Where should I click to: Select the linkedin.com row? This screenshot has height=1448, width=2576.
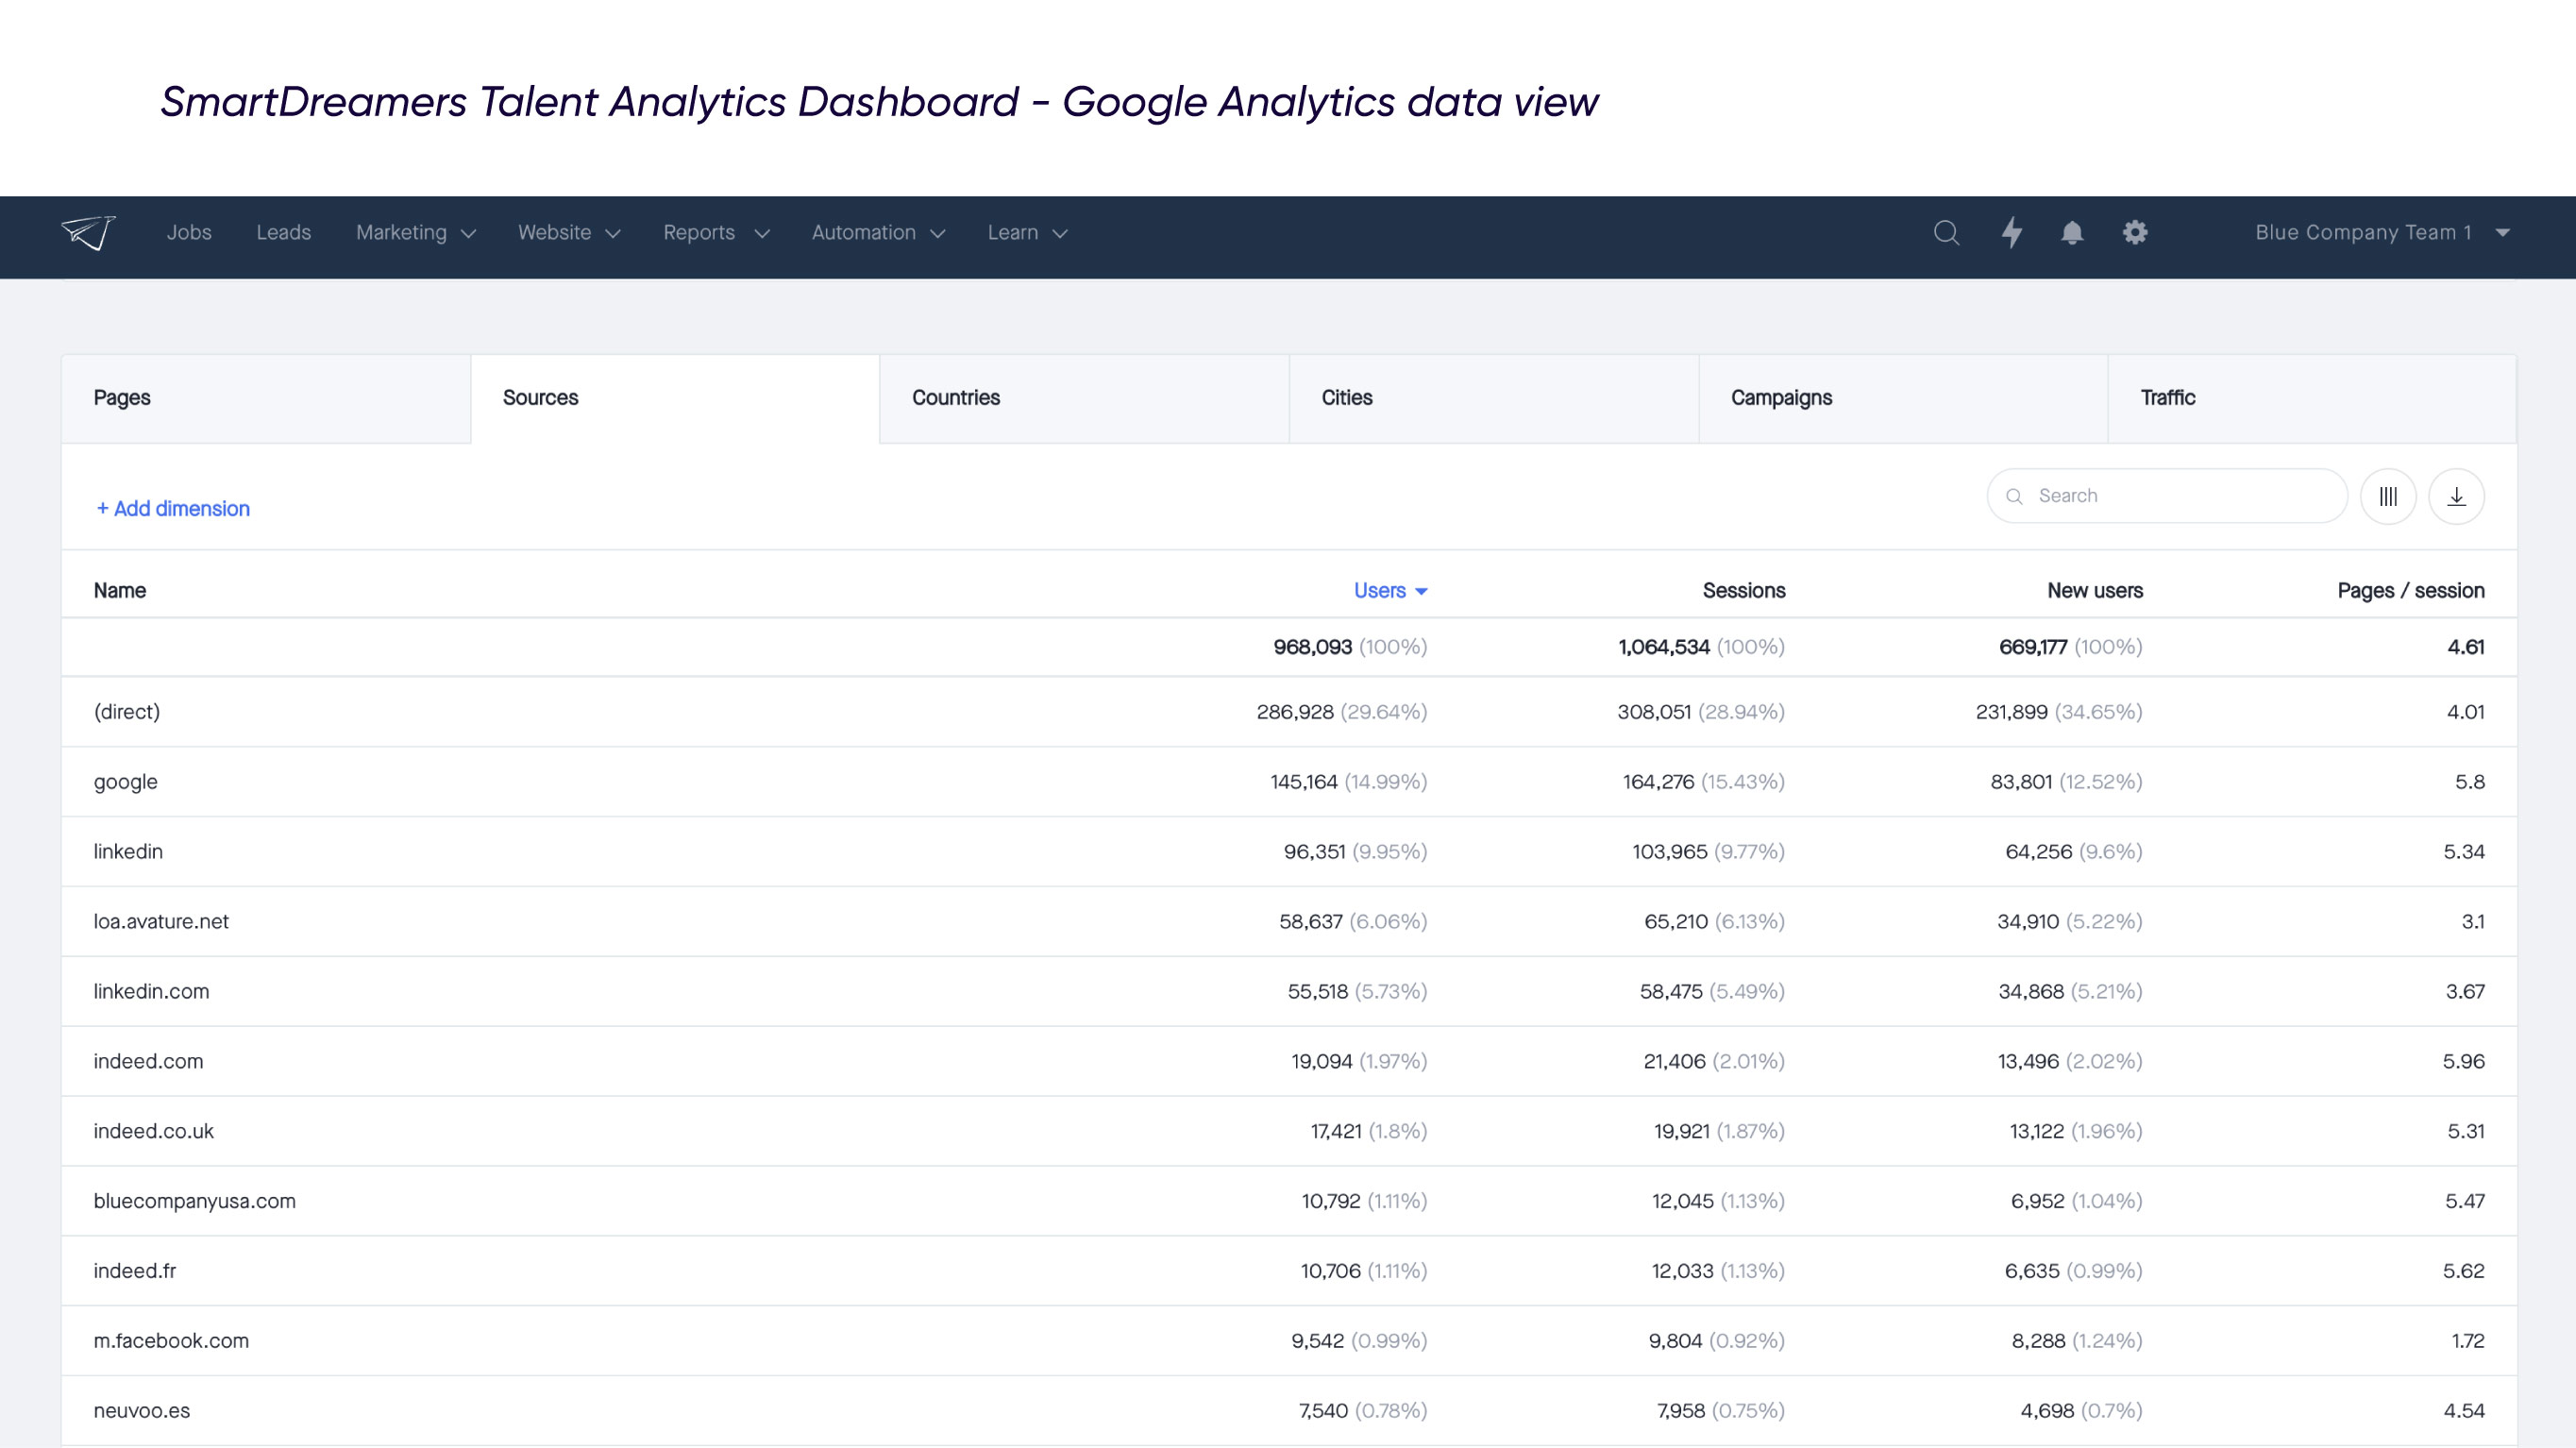click(1289, 992)
